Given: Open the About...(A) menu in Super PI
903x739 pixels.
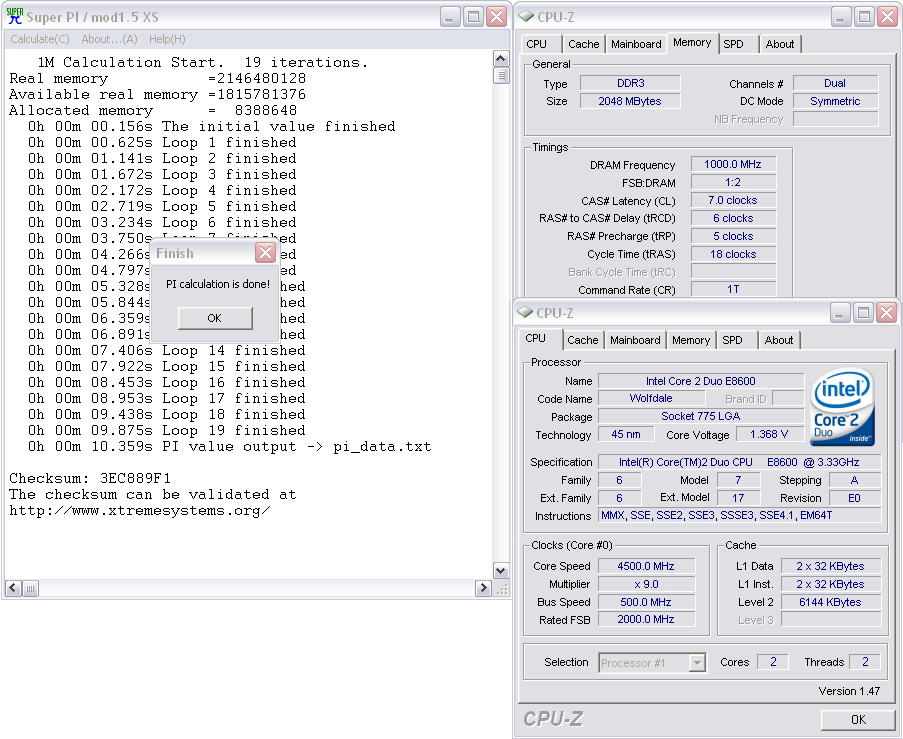Looking at the screenshot, I should (x=109, y=39).
